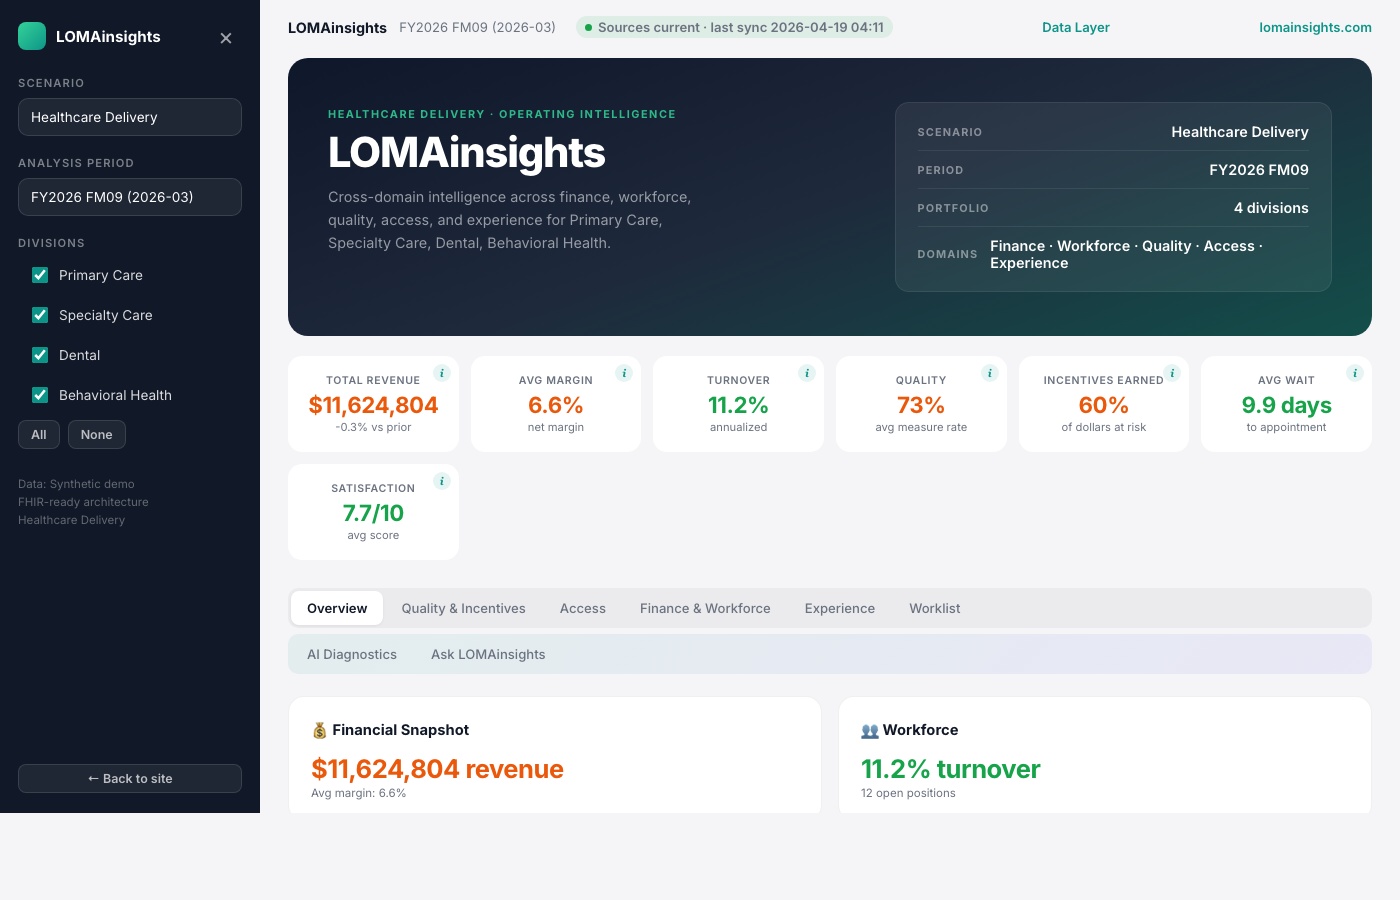The width and height of the screenshot is (1400, 900).
Task: Click the 11.2% turnover Workforce headline
Action: pos(951,769)
